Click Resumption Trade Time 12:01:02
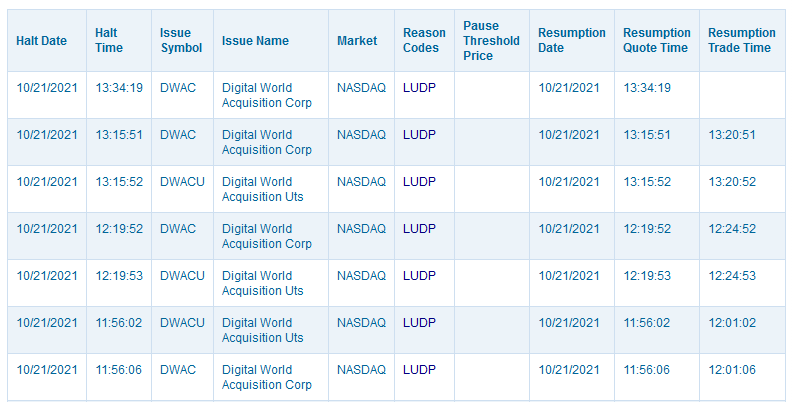This screenshot has height=402, width=793. [x=732, y=323]
